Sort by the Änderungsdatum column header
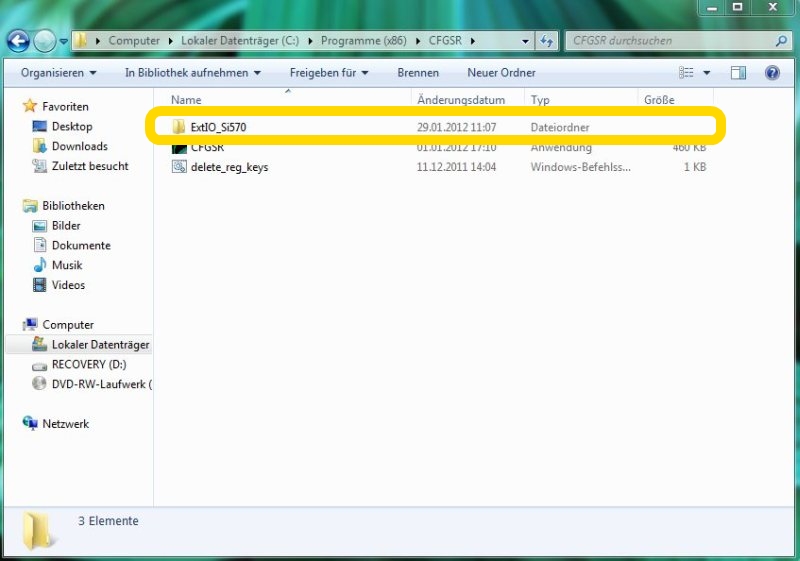 (461, 100)
